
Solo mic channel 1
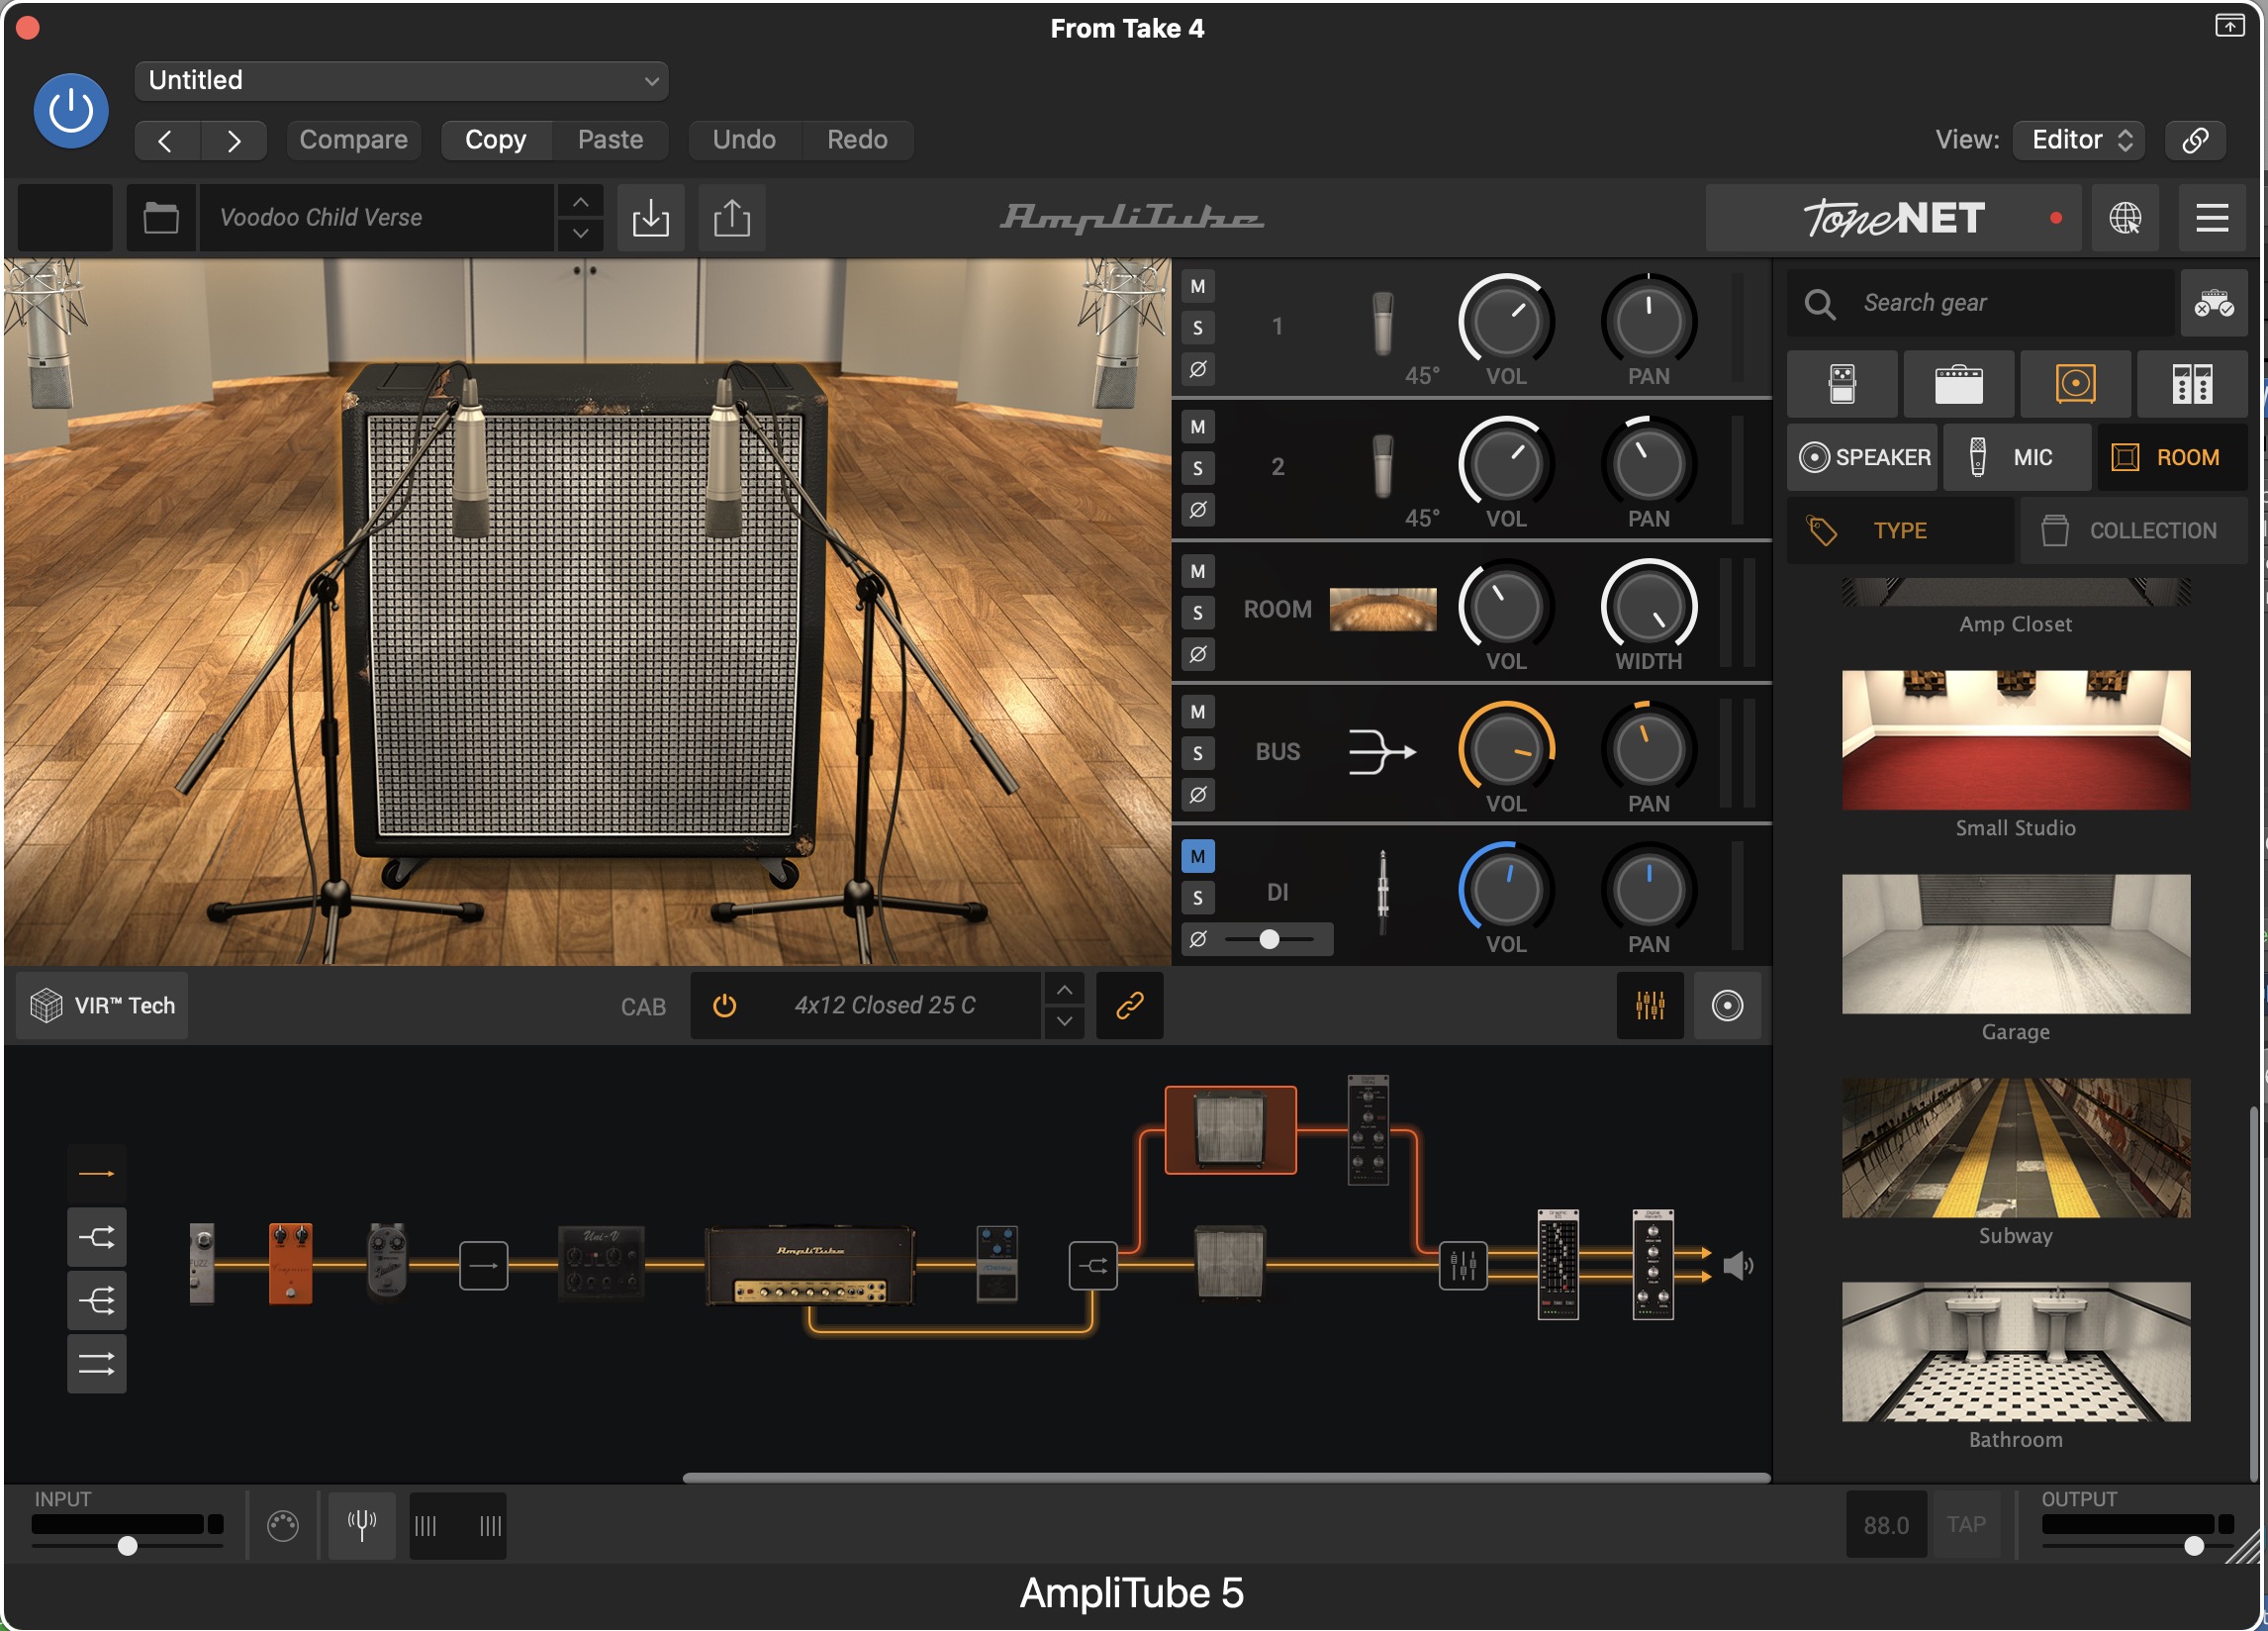point(1198,328)
